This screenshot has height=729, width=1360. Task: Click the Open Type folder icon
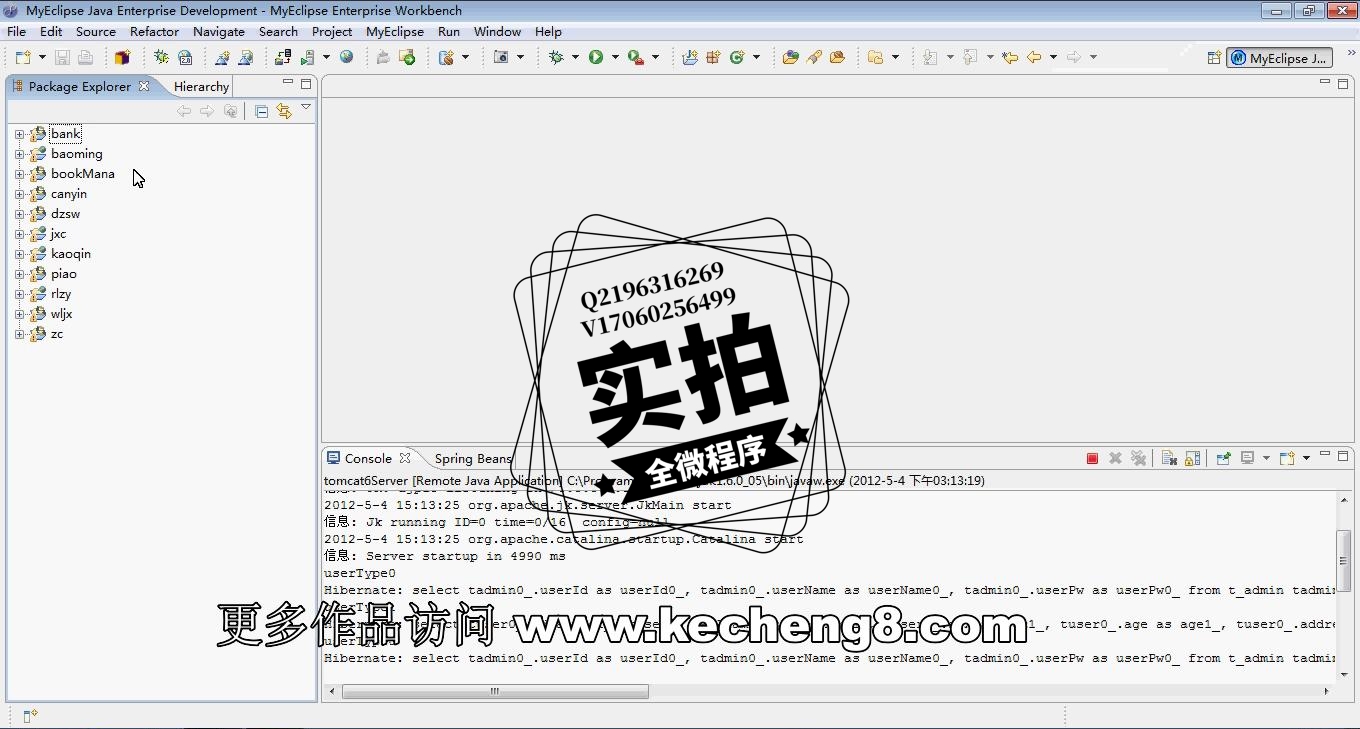[790, 57]
